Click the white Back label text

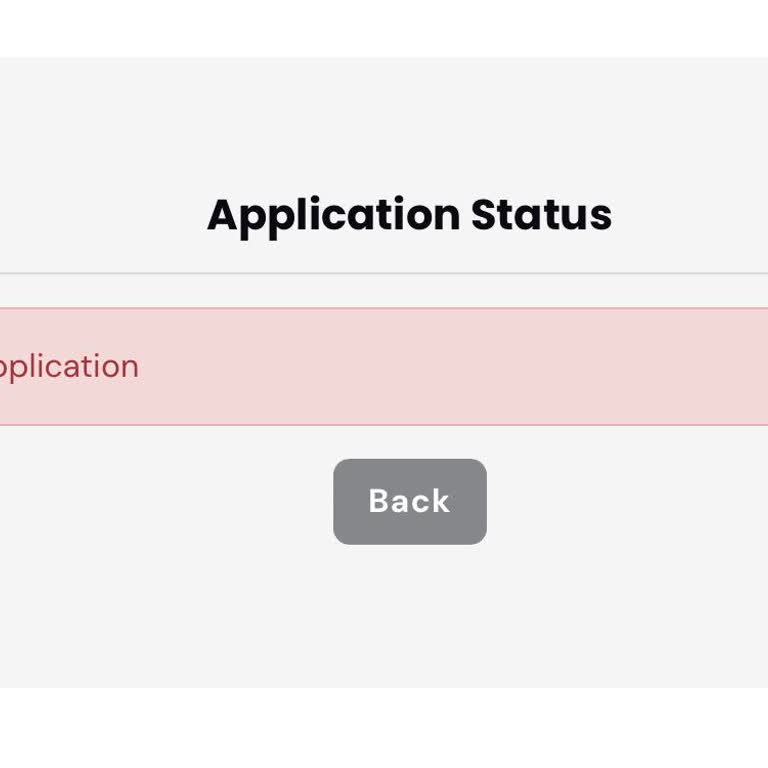(x=409, y=501)
